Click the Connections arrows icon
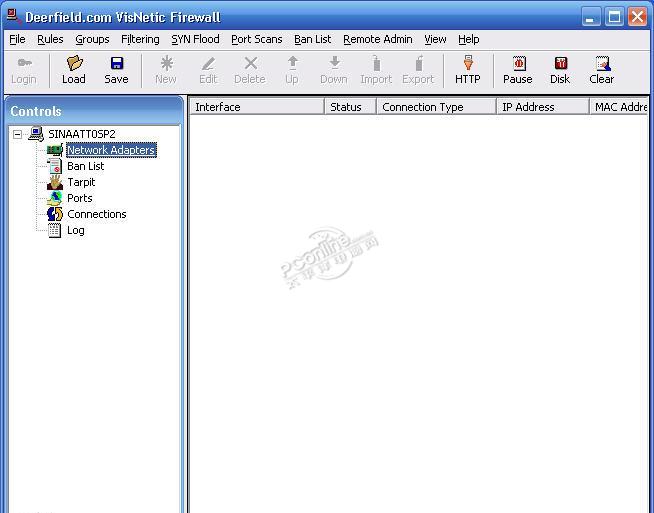This screenshot has width=654, height=513. (55, 214)
